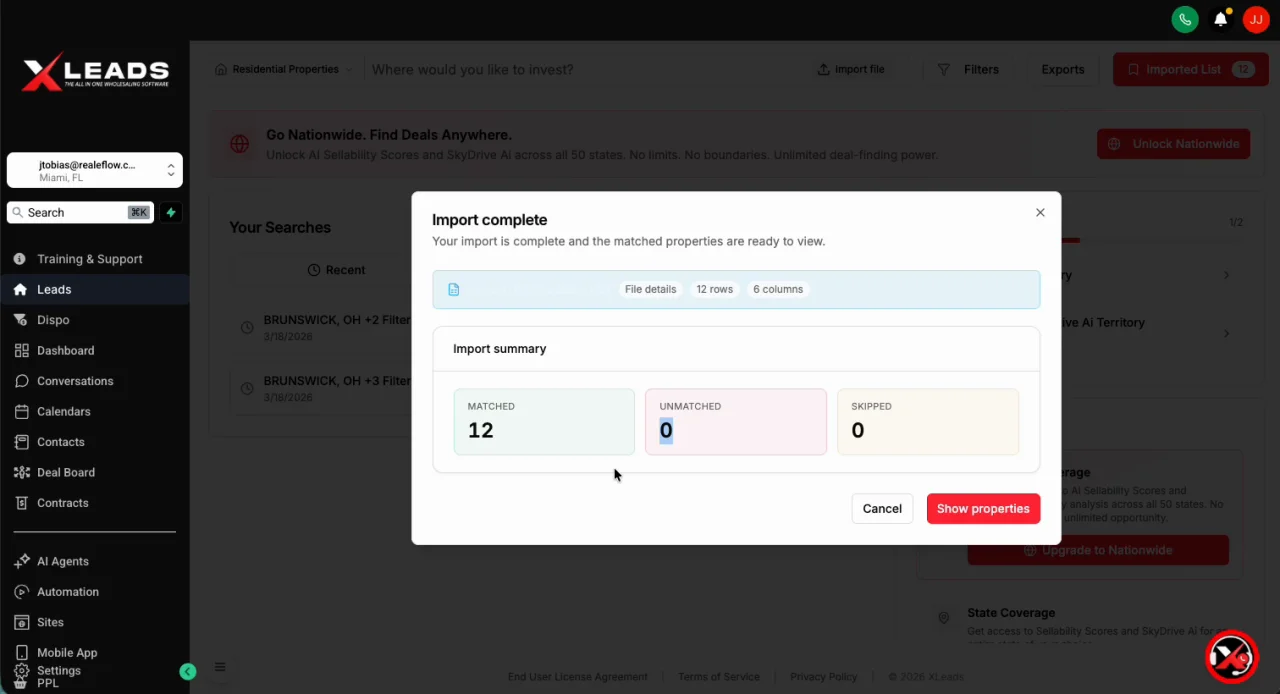Open the JJ user avatar menu
1280x694 pixels.
pyautogui.click(x=1255, y=19)
